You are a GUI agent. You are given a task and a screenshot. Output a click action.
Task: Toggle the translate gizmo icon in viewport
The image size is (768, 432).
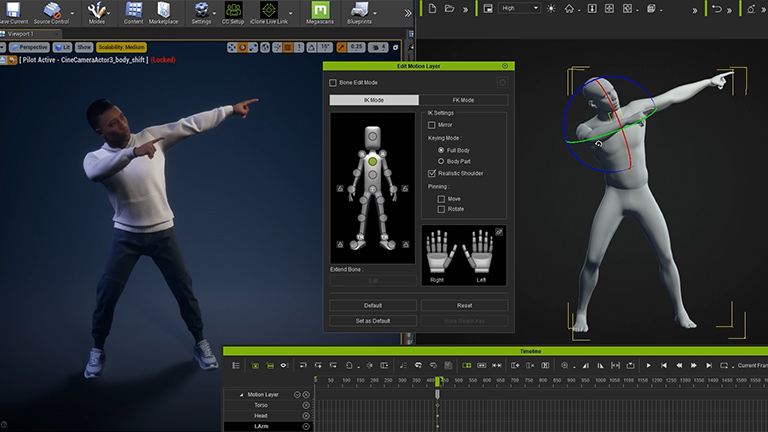tap(232, 47)
